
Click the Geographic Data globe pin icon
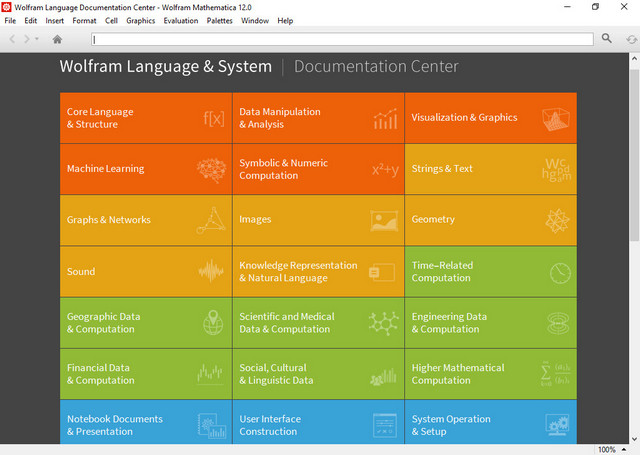[212, 323]
